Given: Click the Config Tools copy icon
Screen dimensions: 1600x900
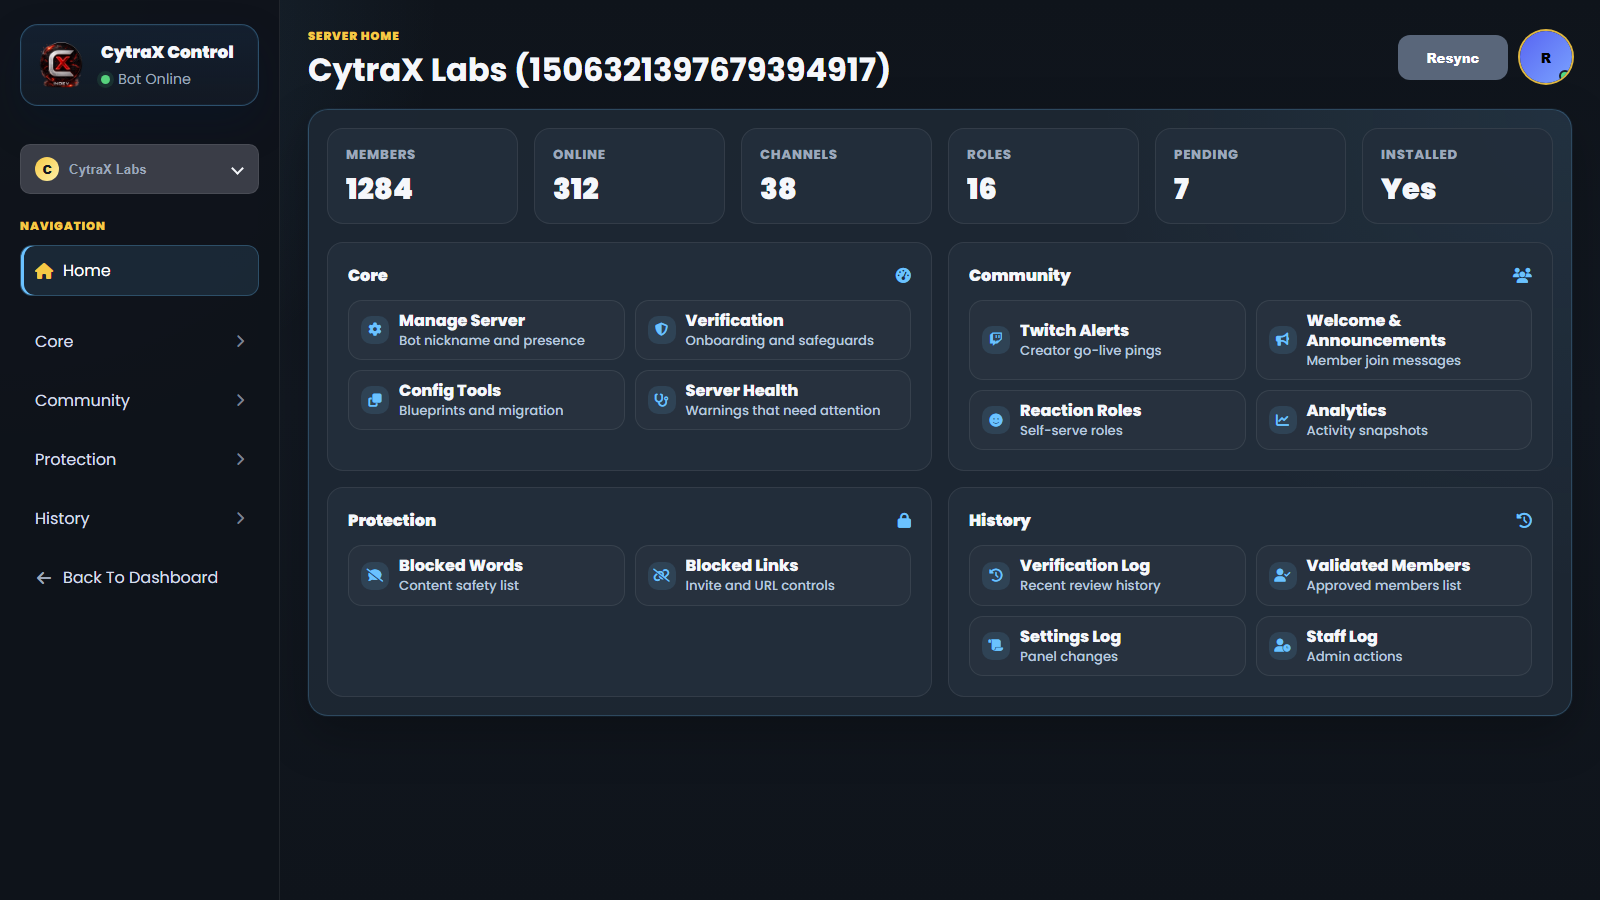Looking at the screenshot, I should pos(375,400).
